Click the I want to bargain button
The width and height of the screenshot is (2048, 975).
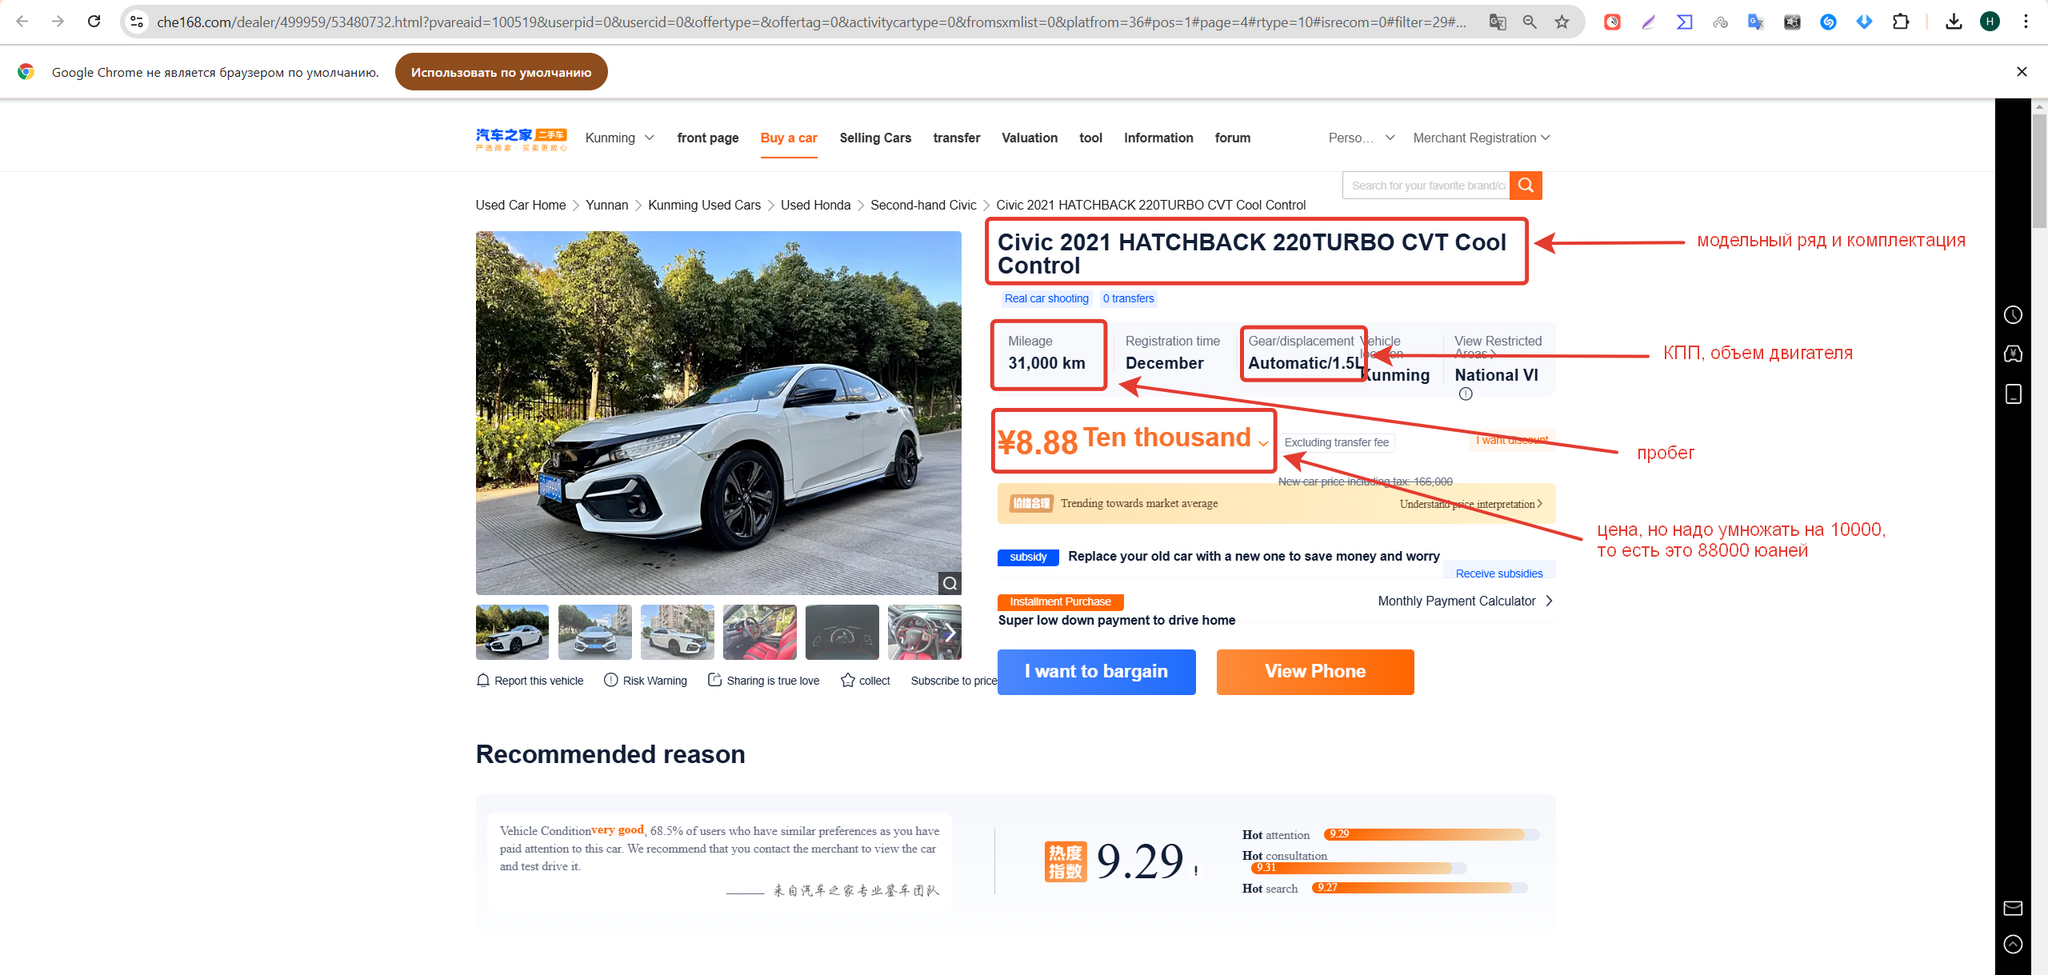[x=1096, y=672]
